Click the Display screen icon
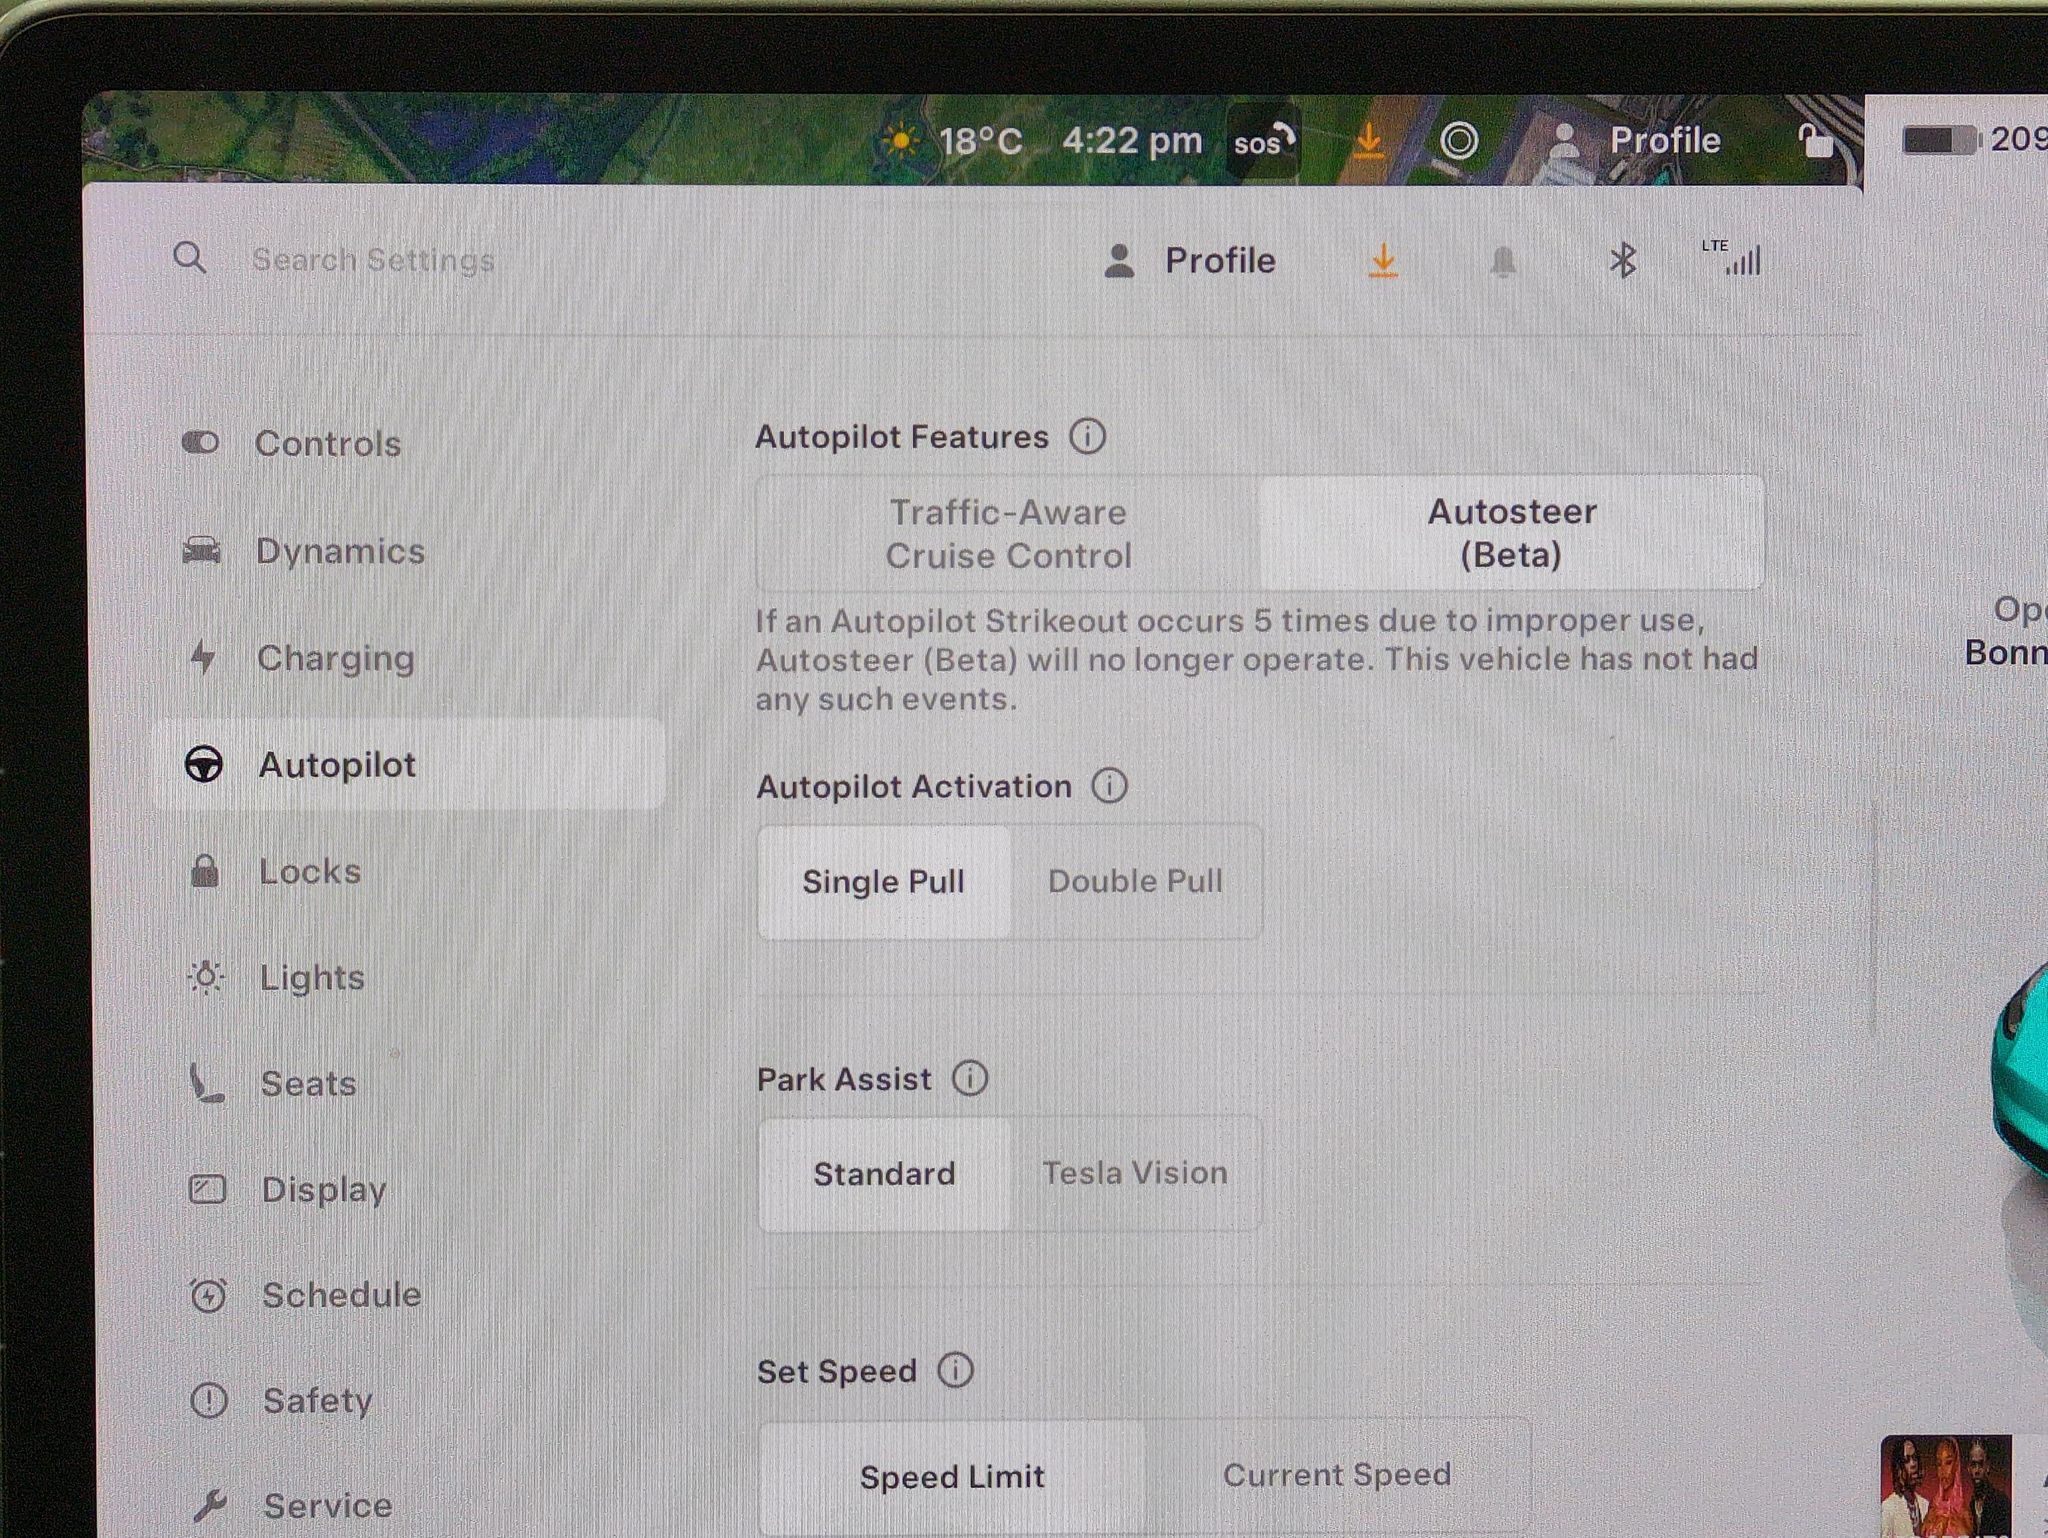This screenshot has width=2048, height=1538. tap(207, 1189)
